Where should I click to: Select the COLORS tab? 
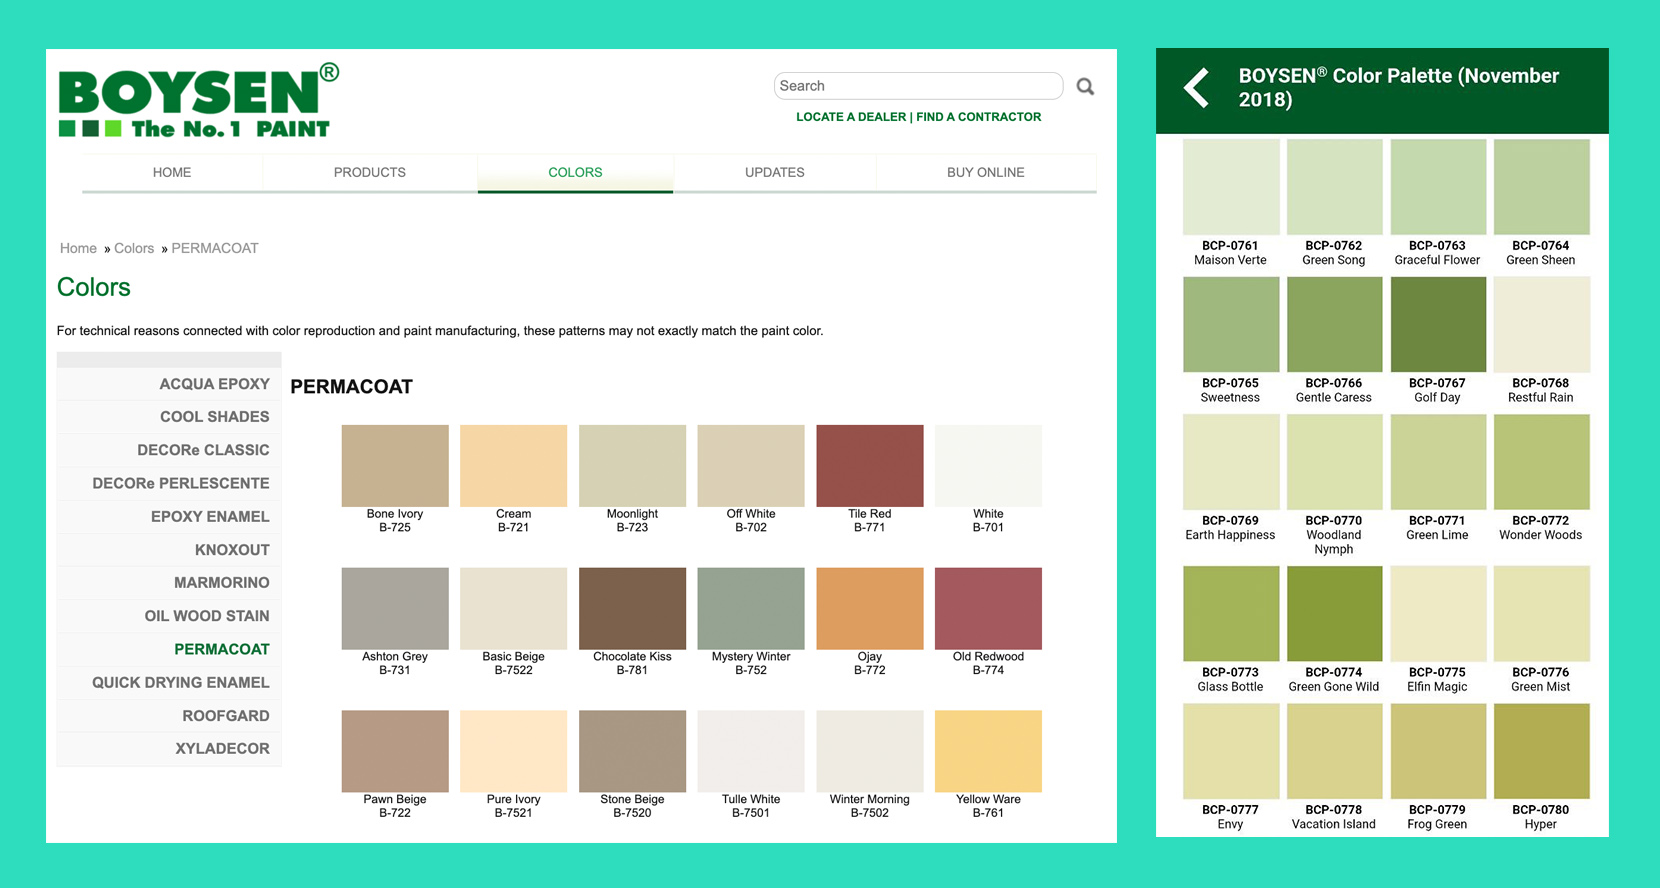click(x=575, y=172)
